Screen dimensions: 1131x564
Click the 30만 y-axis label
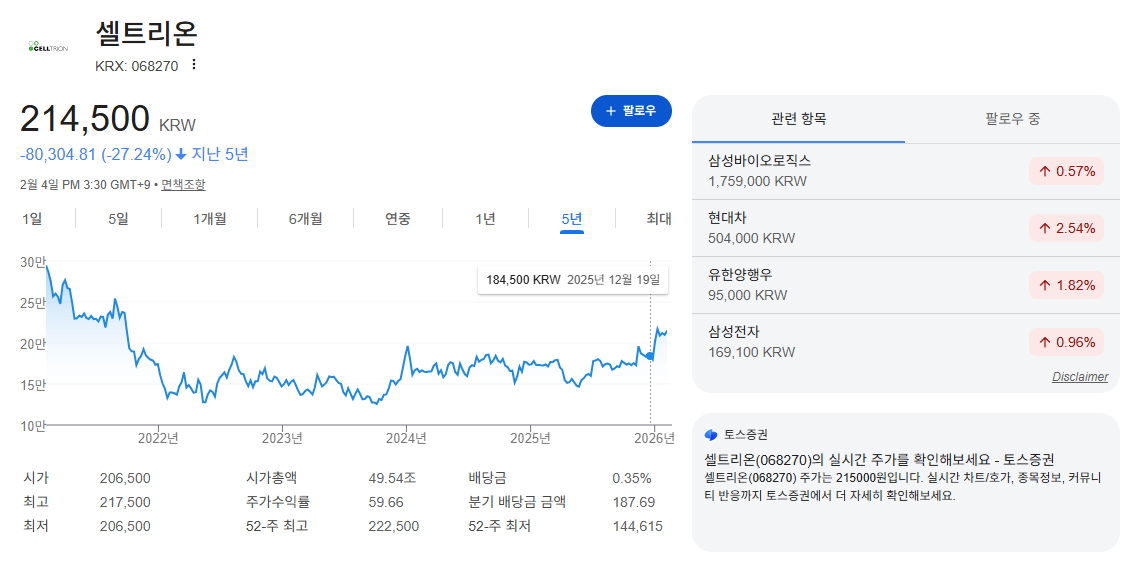[33, 263]
